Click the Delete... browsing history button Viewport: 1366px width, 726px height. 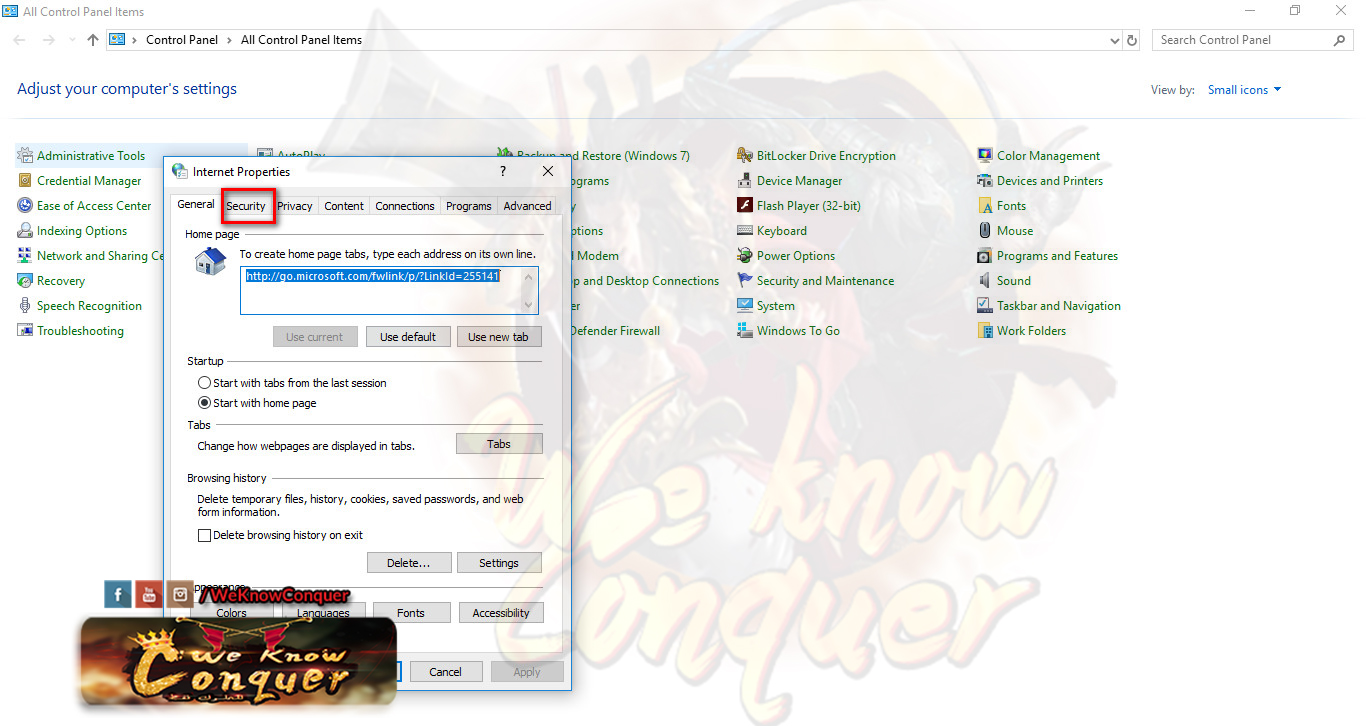[x=409, y=563]
